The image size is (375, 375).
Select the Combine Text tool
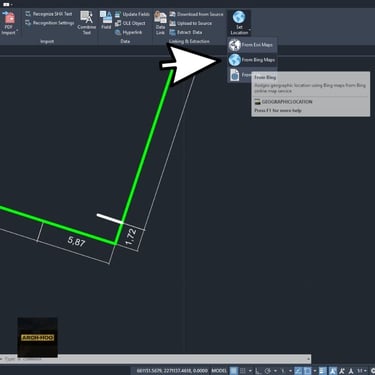[87, 23]
